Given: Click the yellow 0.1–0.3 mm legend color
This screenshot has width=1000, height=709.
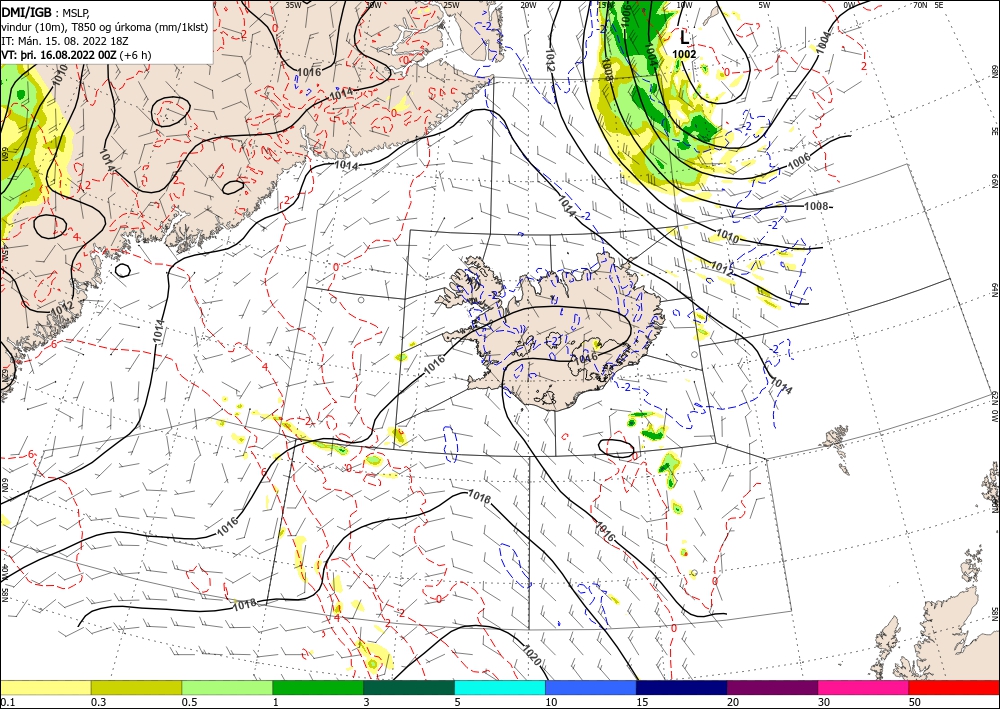Looking at the screenshot, I should click(x=46, y=687).
